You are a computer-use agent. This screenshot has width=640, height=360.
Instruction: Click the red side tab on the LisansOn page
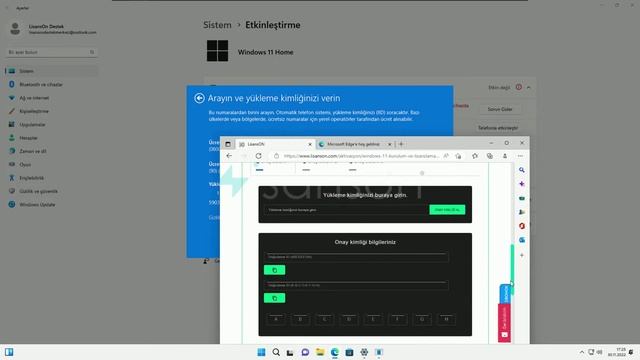[x=504, y=323]
